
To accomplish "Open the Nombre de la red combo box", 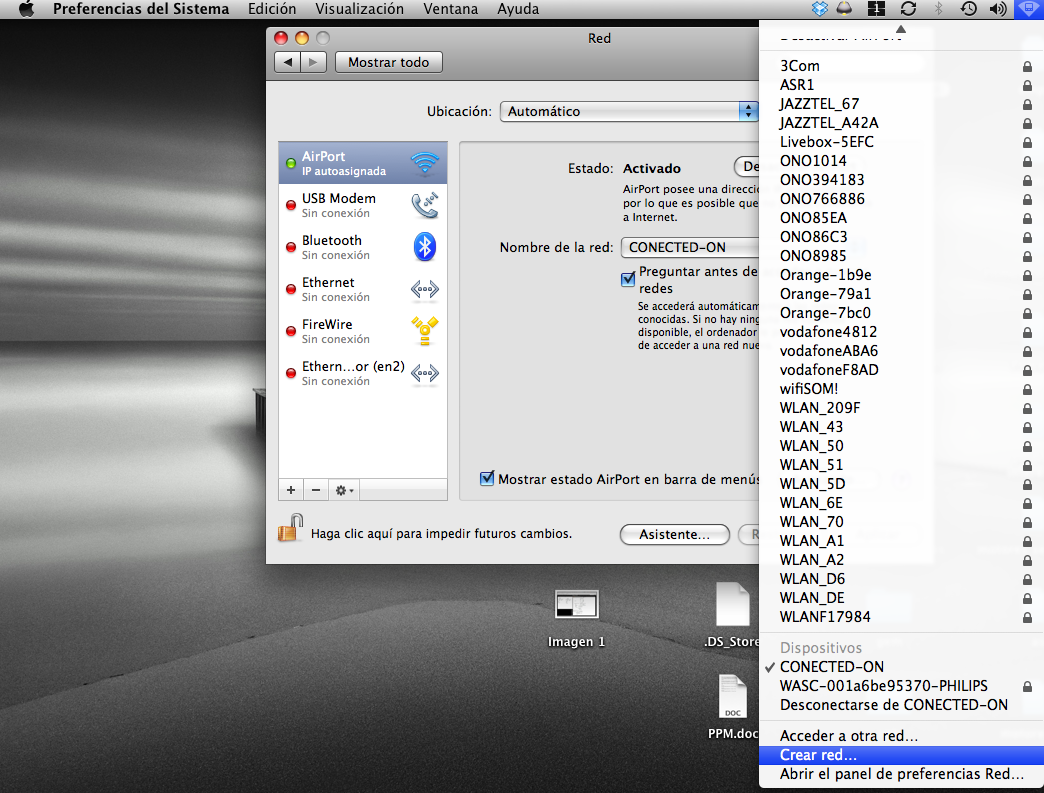I will tap(690, 248).
